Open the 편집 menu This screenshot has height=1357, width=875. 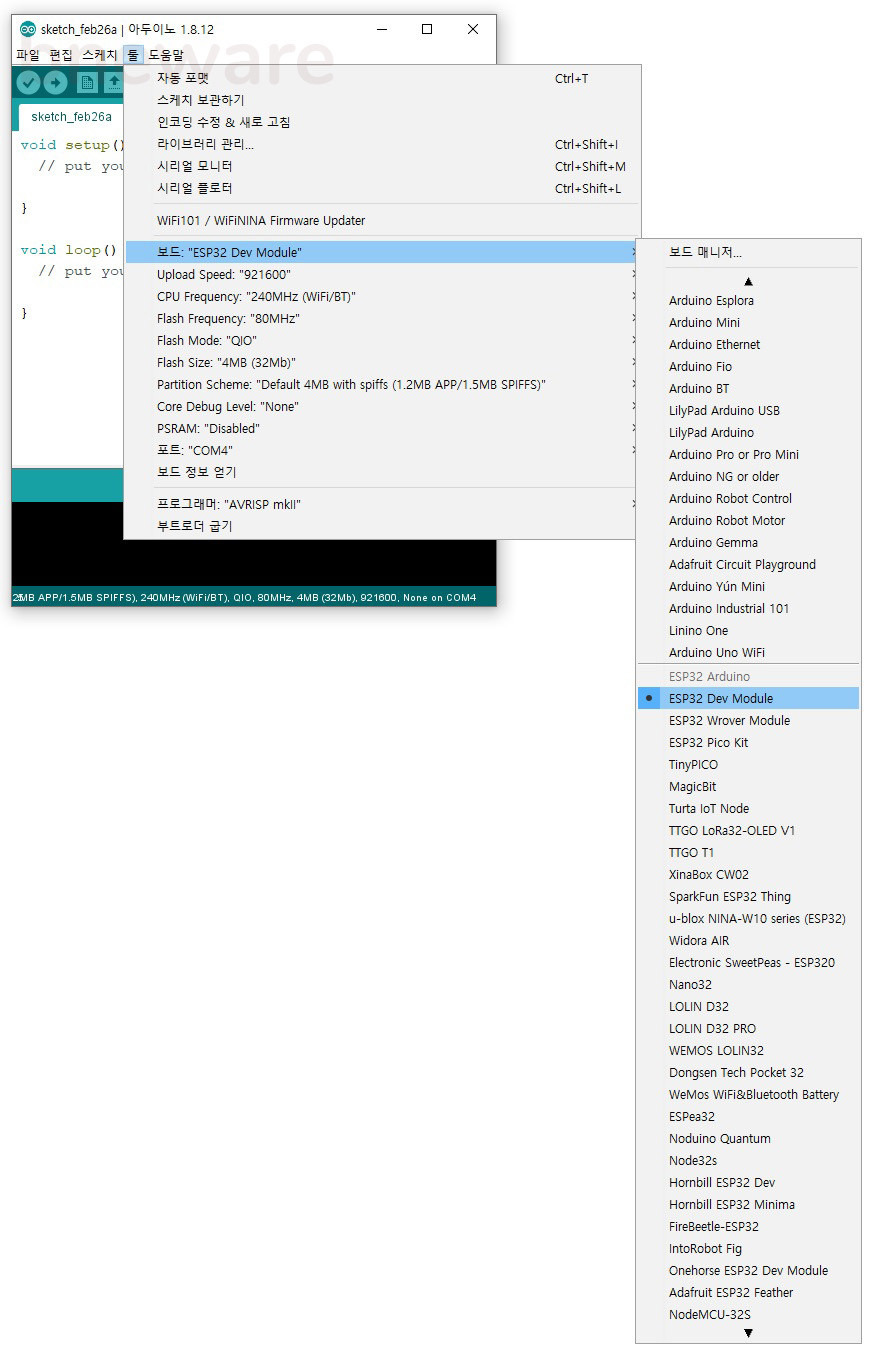click(61, 55)
